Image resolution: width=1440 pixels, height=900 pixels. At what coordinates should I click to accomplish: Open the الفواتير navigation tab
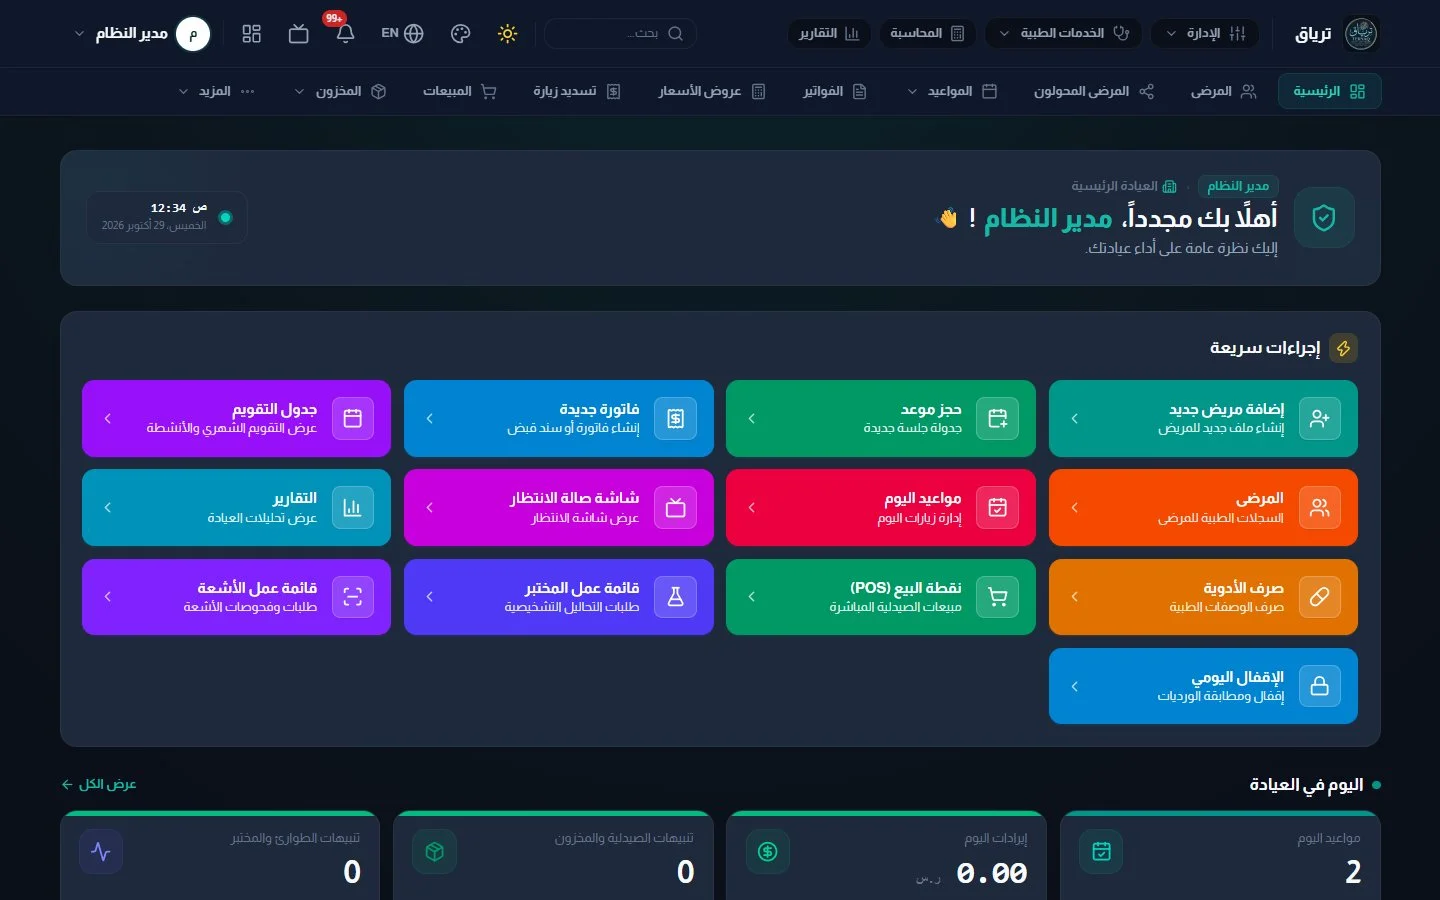[x=835, y=91]
